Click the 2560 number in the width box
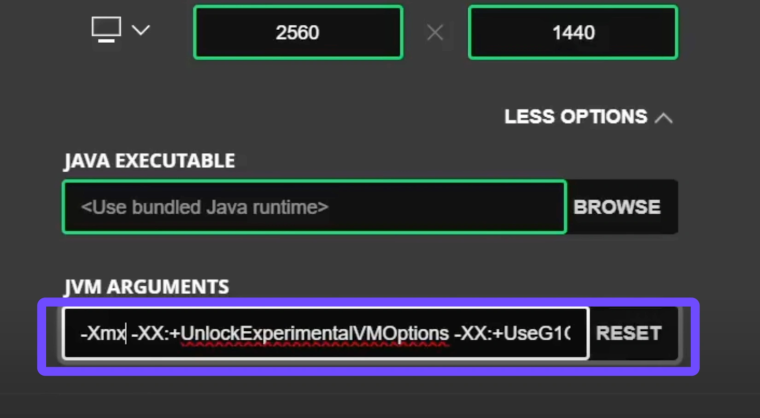The width and height of the screenshot is (760, 418). [x=298, y=32]
